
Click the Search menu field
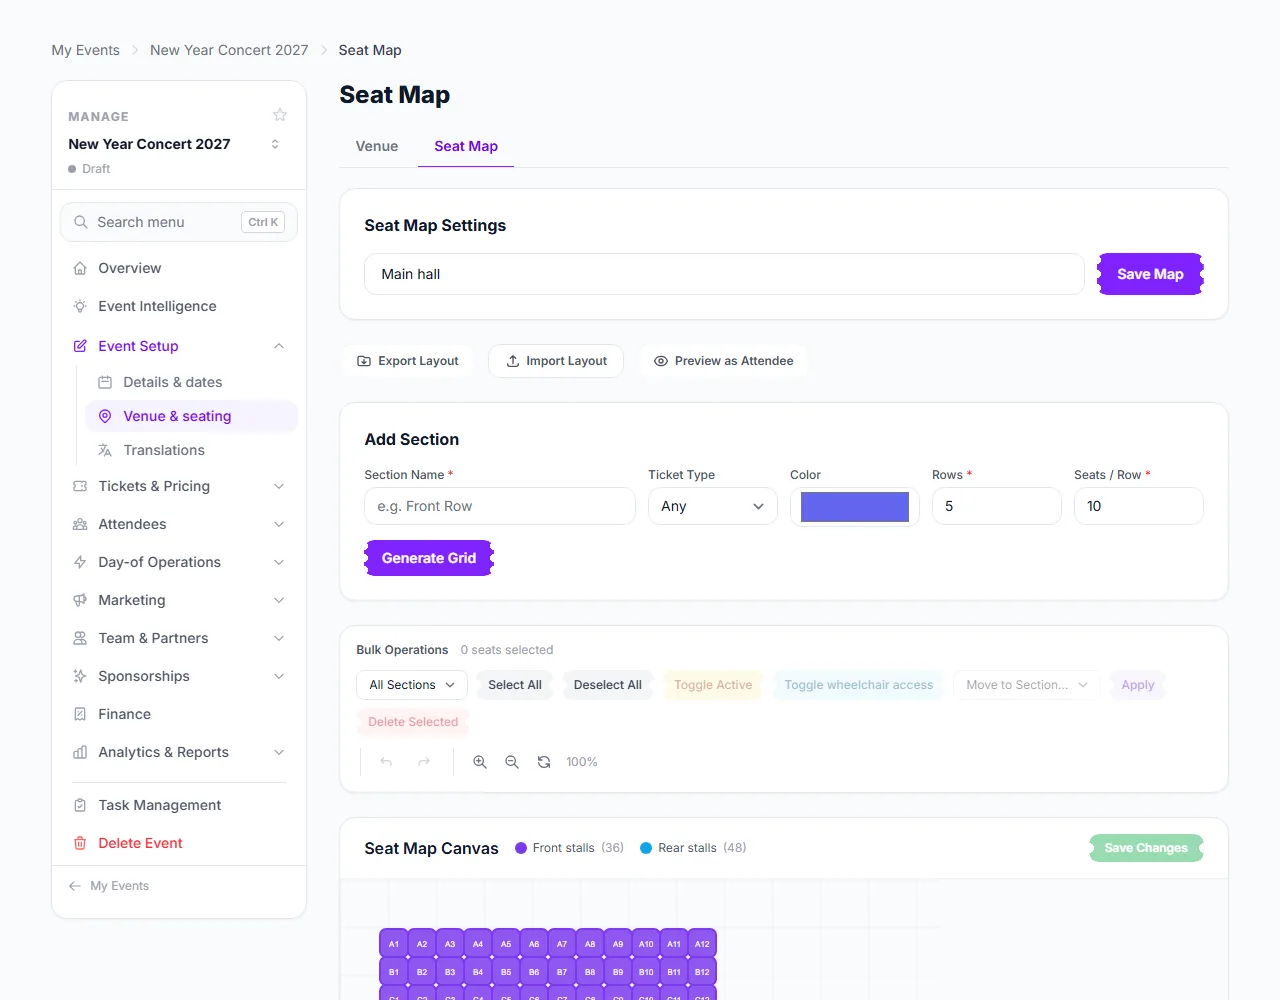point(179,222)
